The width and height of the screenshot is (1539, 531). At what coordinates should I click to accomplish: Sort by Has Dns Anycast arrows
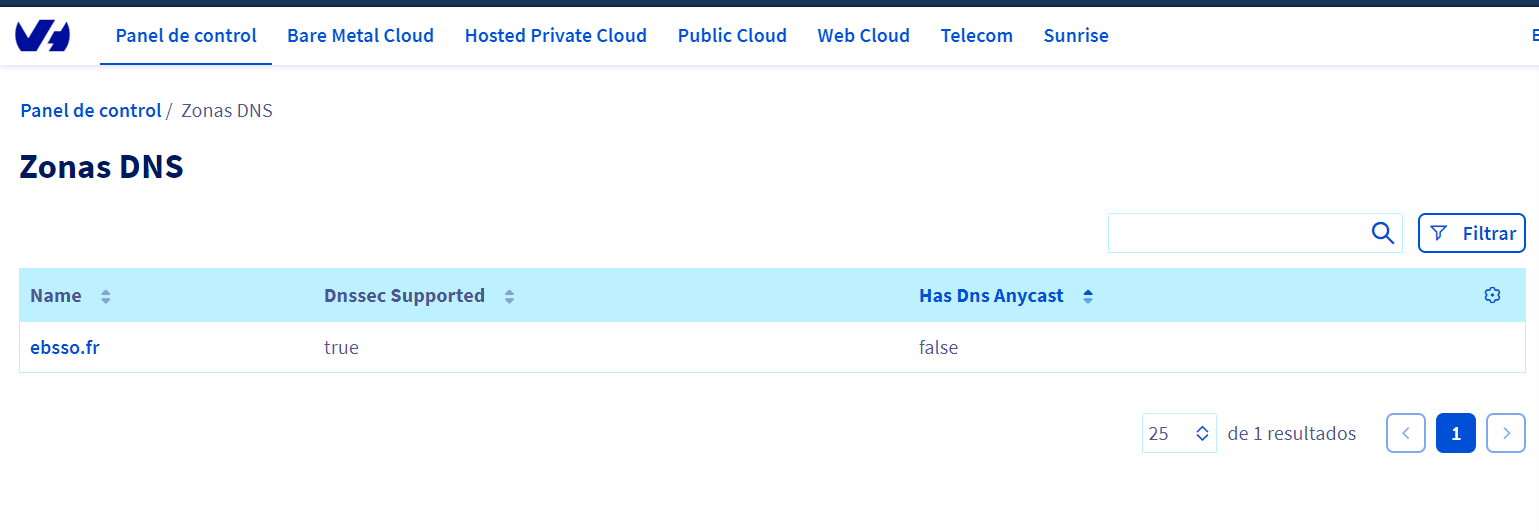click(1088, 296)
